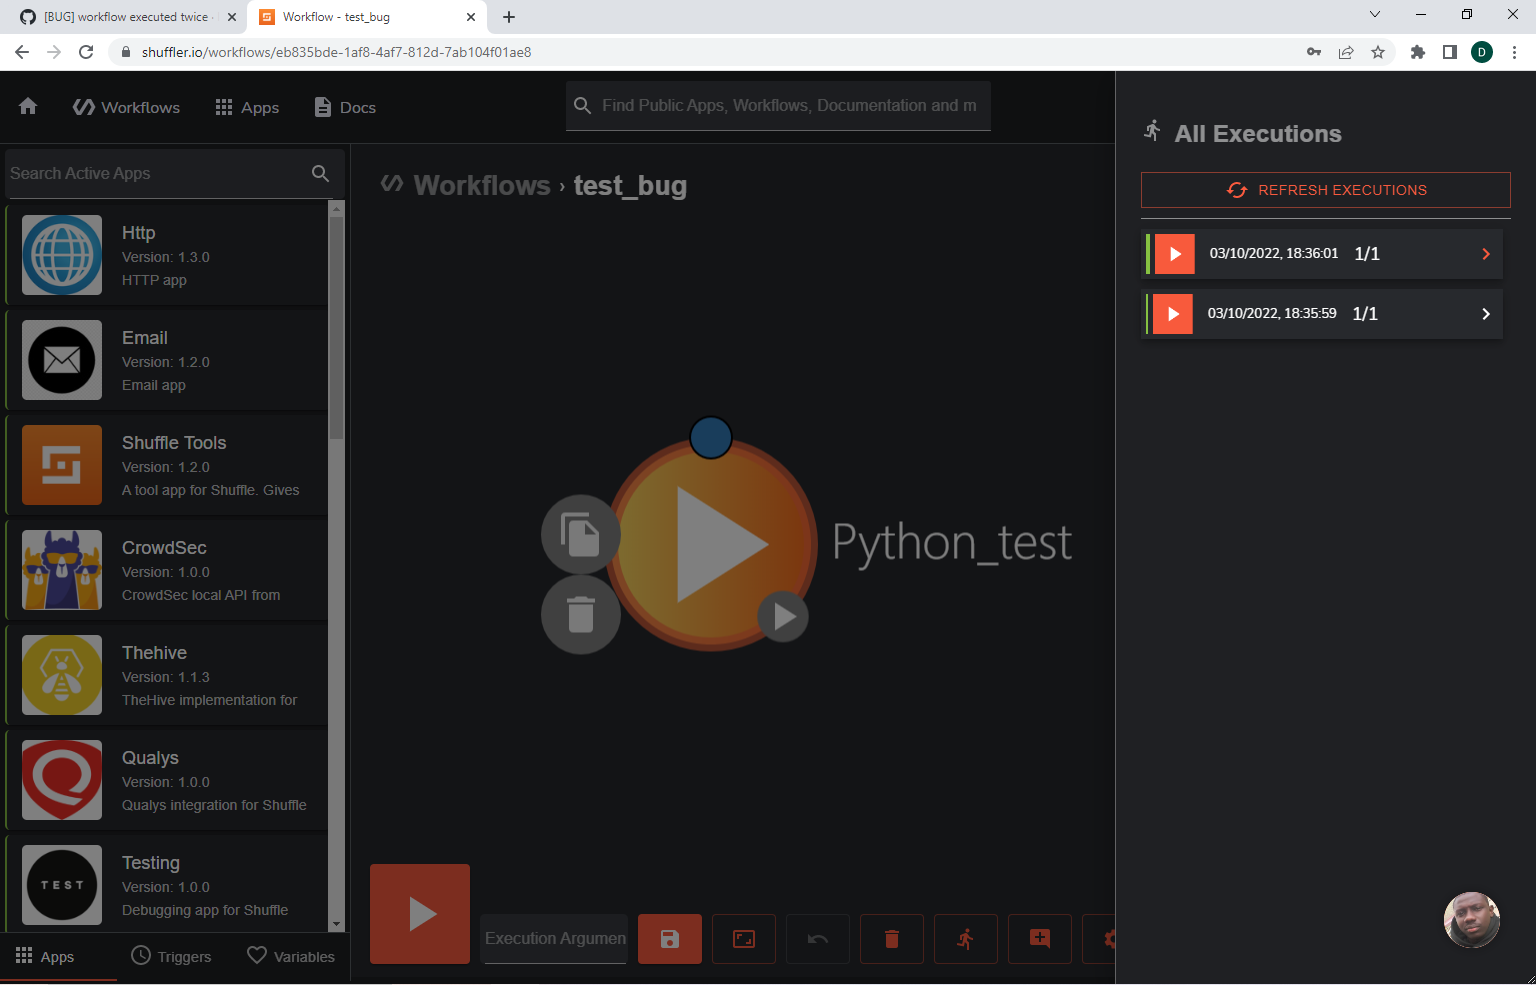The image size is (1536, 985).
Task: Click the fullscreen fit icon in the toolbar
Action: point(743,938)
